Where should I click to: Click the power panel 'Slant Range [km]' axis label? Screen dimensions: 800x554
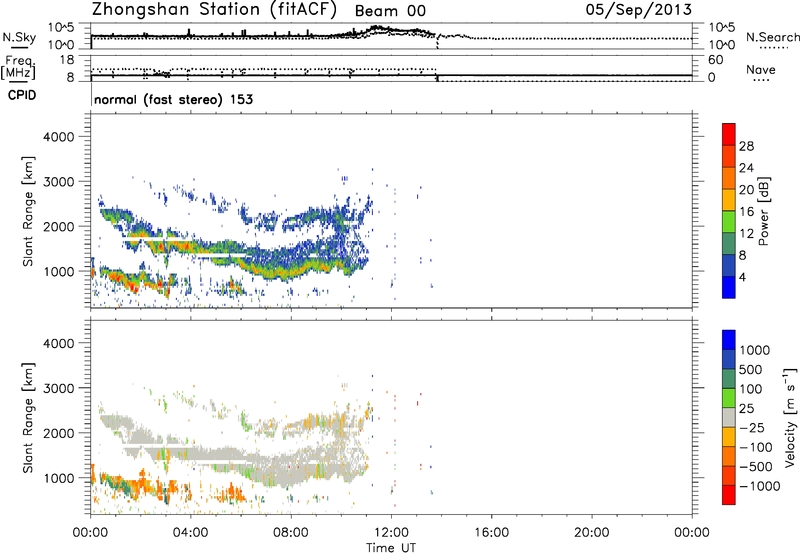click(x=28, y=211)
